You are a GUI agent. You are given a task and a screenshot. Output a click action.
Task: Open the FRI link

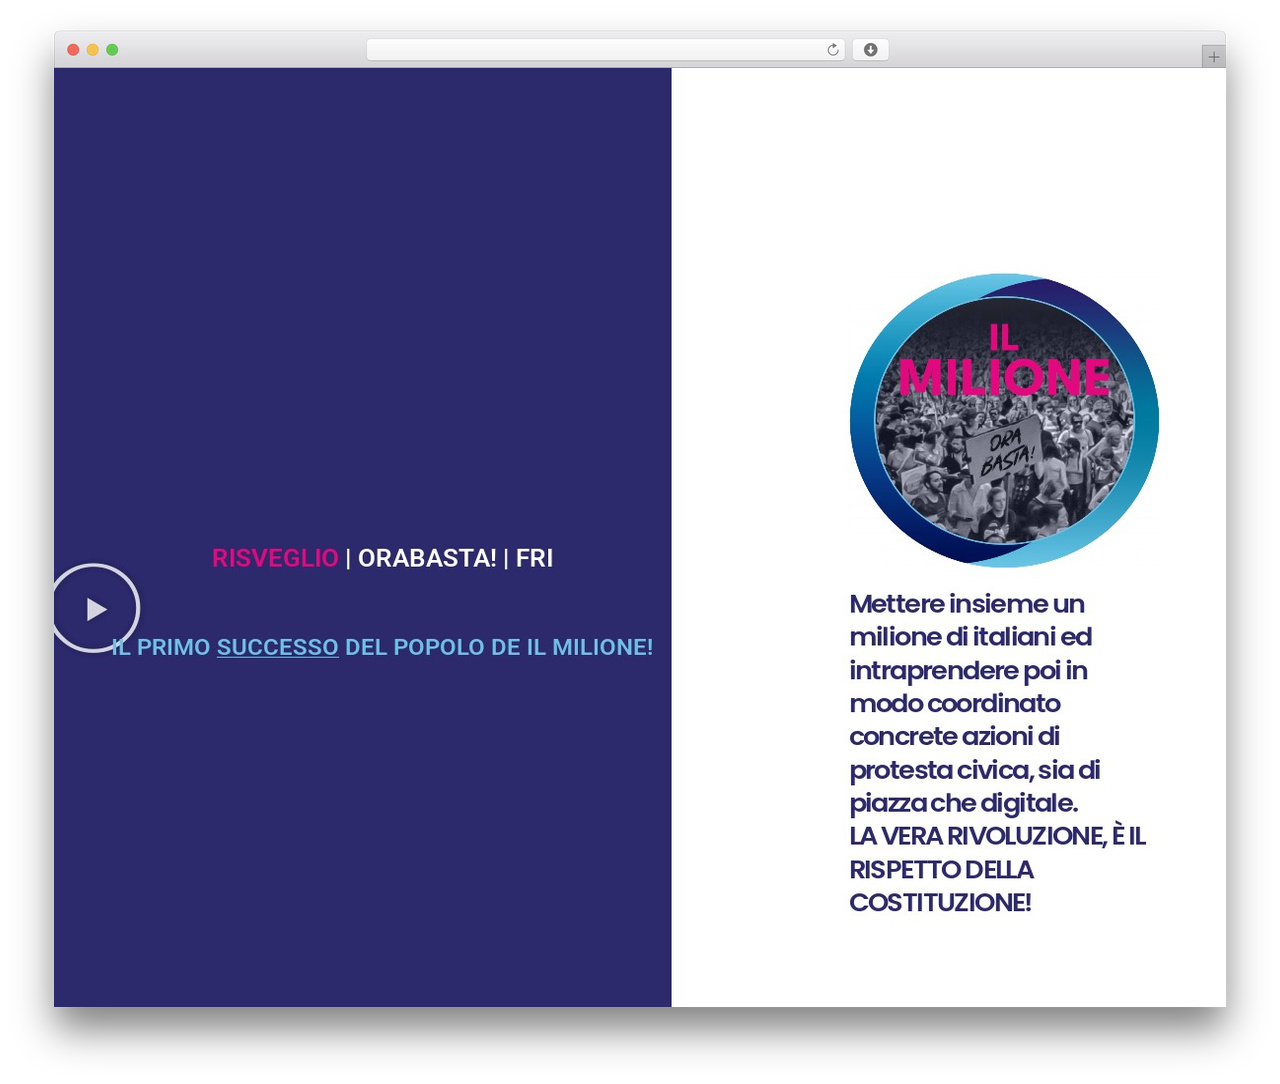(x=534, y=558)
